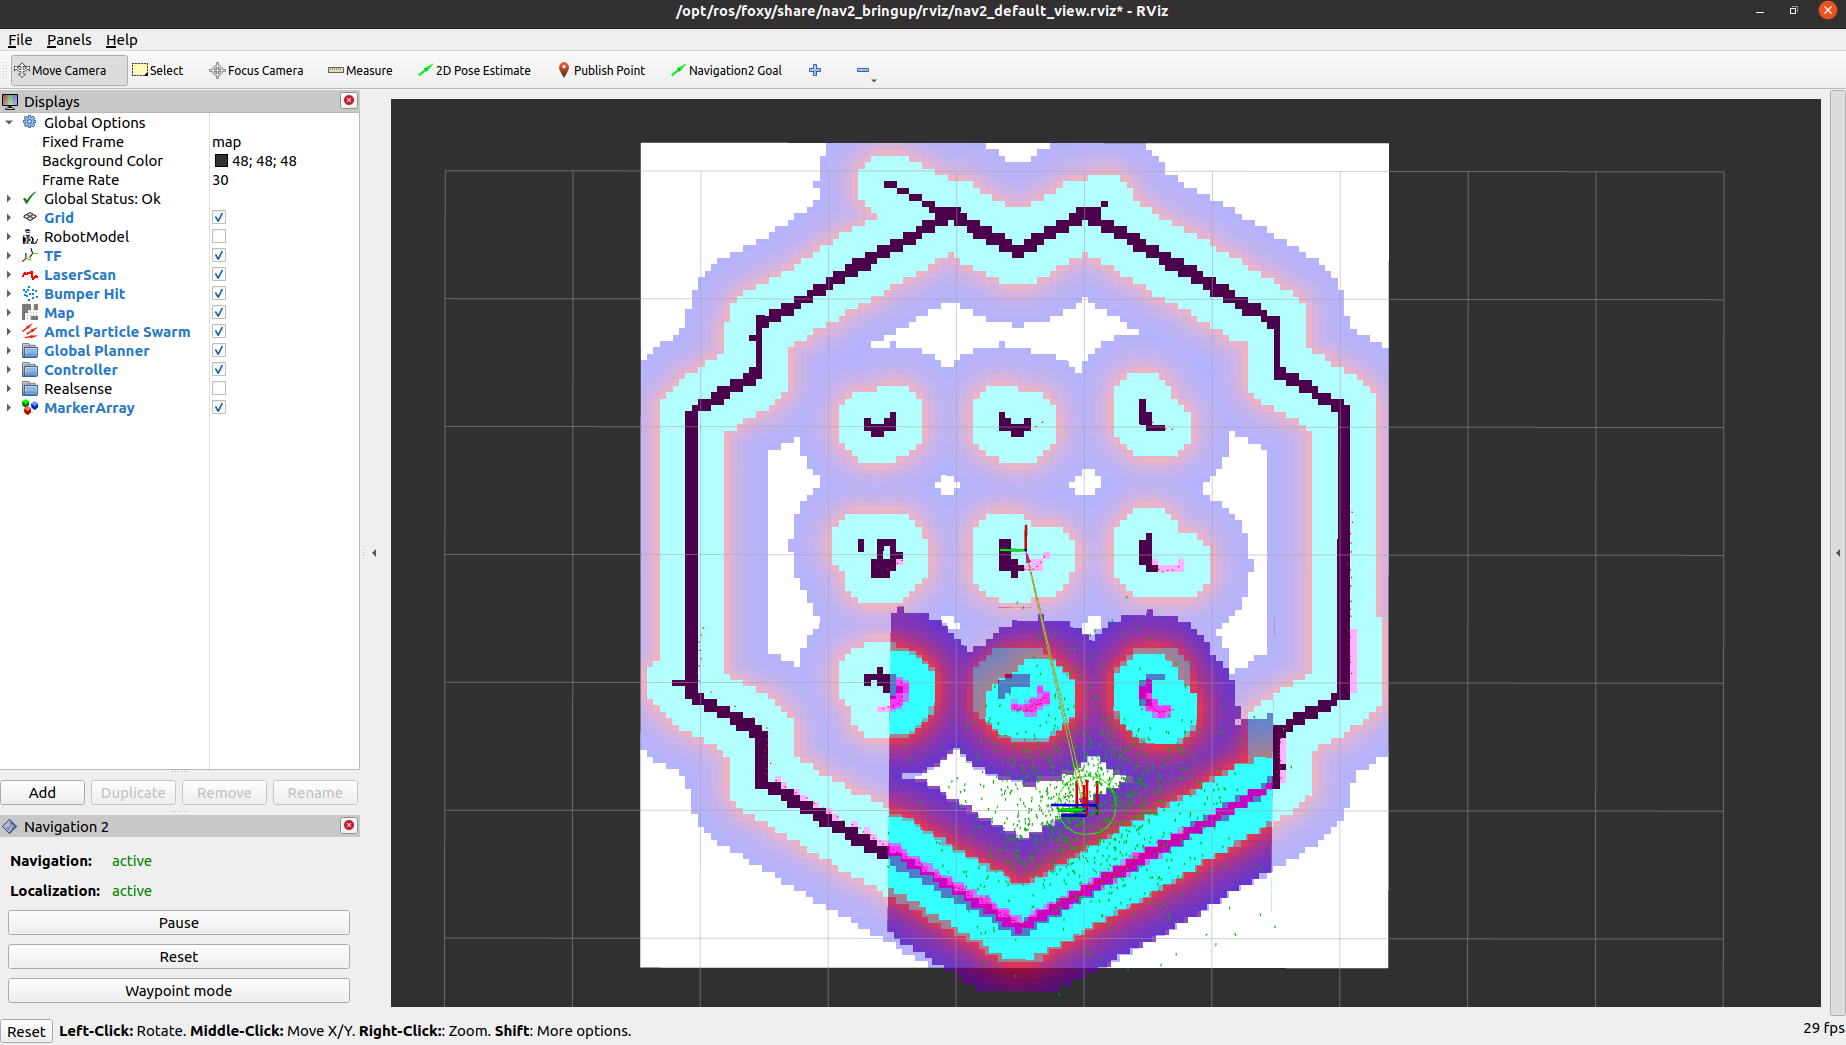1846x1045 pixels.
Task: Activate the Measure tool
Action: pyautogui.click(x=360, y=70)
